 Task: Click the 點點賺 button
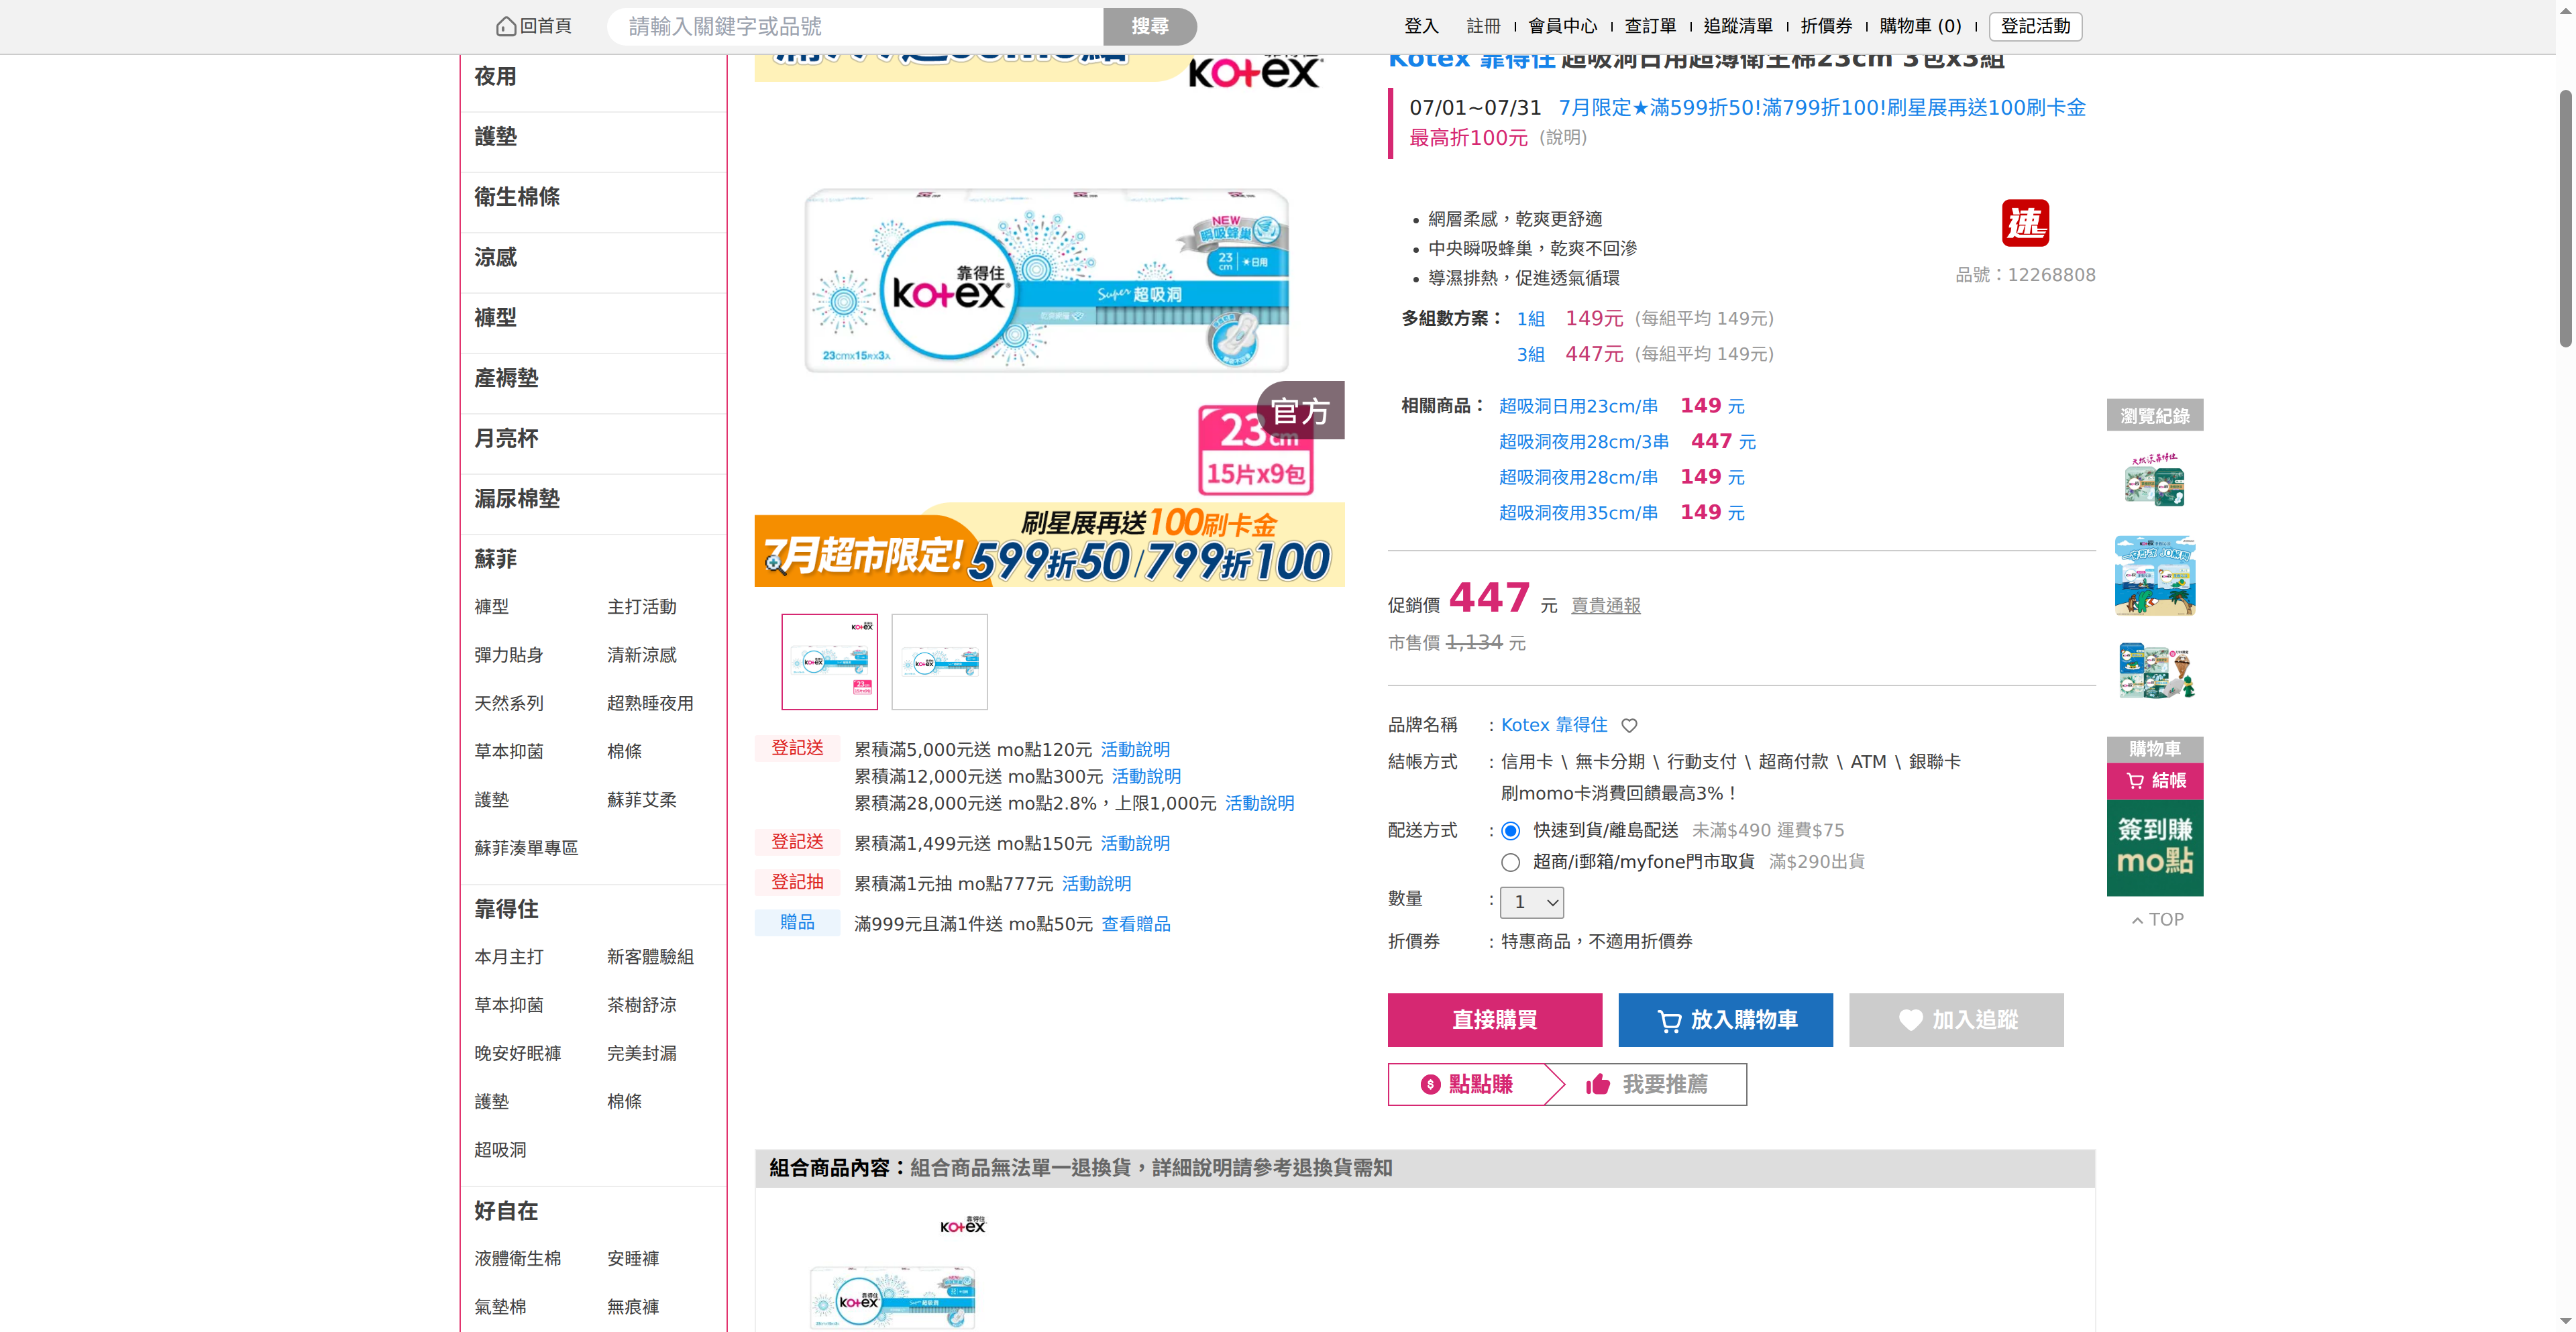[1467, 1084]
